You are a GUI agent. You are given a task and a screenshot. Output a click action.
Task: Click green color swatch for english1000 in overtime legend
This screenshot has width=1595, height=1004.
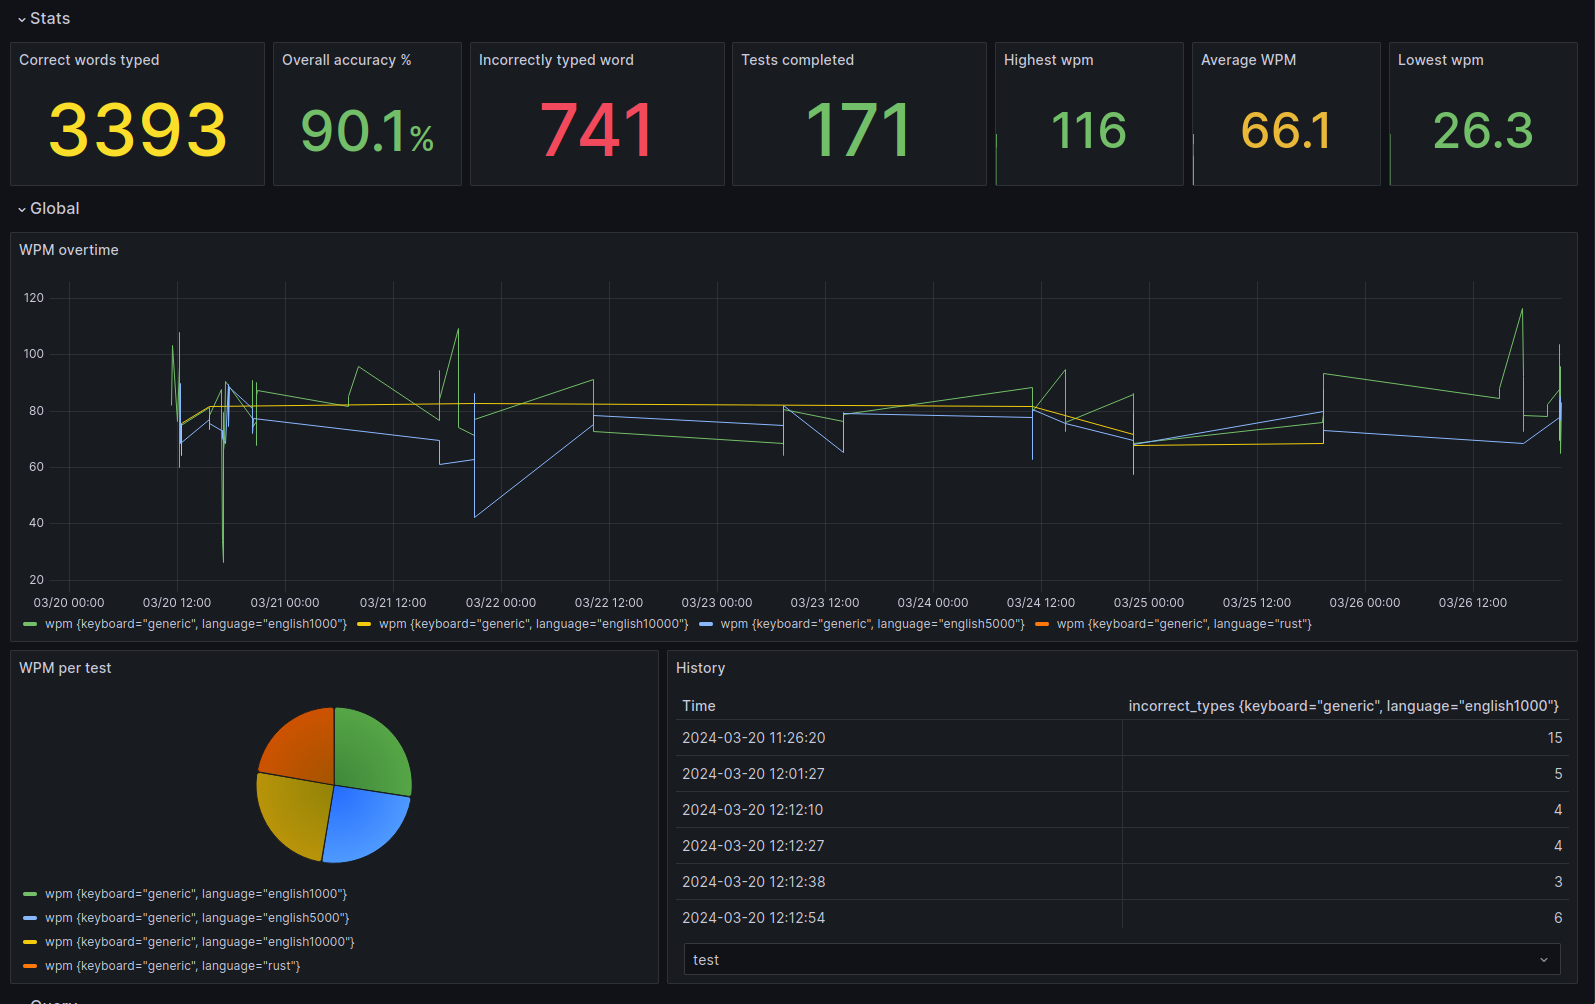pos(30,624)
